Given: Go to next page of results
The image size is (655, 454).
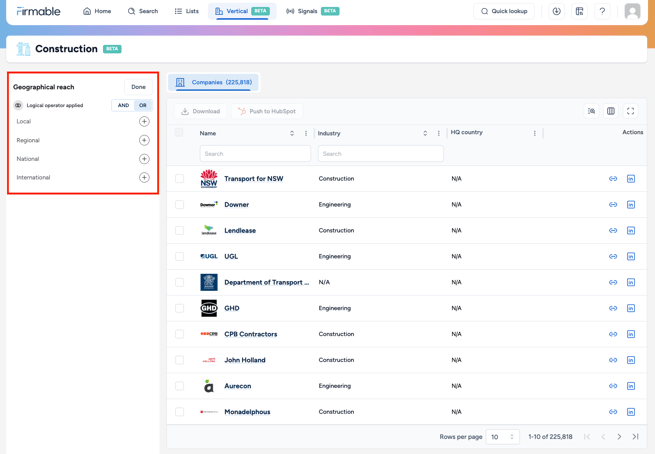Looking at the screenshot, I should click(x=619, y=436).
